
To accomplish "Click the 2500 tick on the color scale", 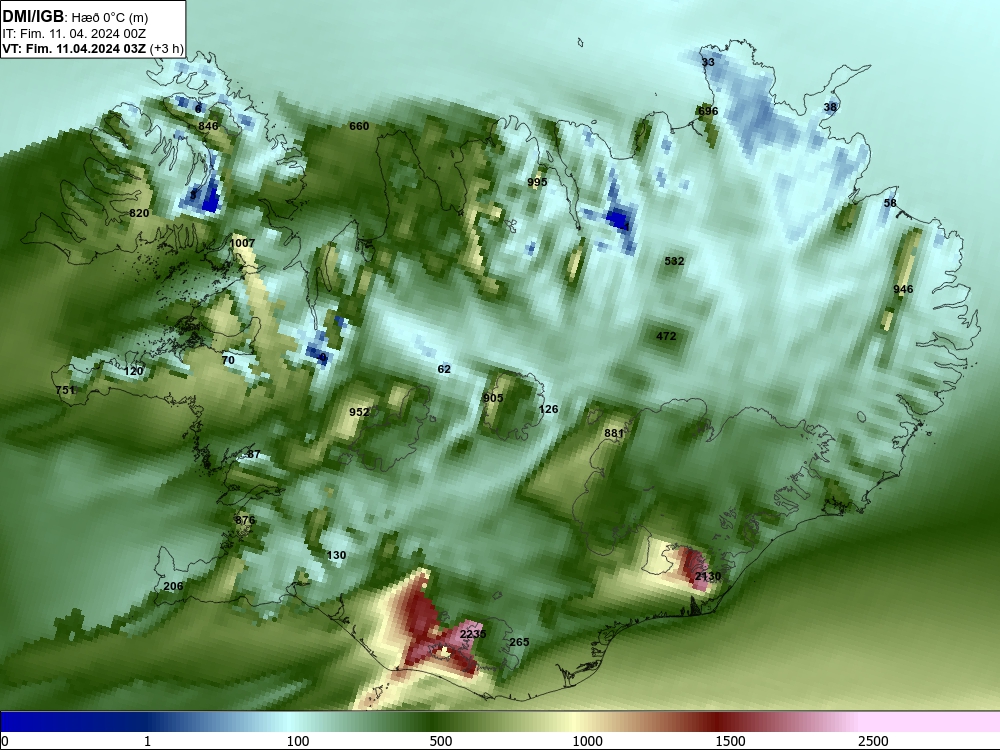I will coord(873,741).
